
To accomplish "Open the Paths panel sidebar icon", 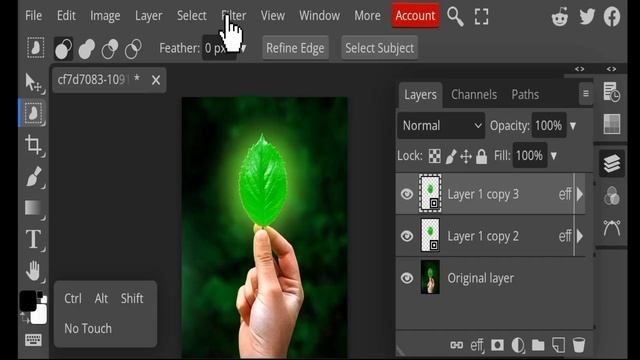I will point(611,228).
